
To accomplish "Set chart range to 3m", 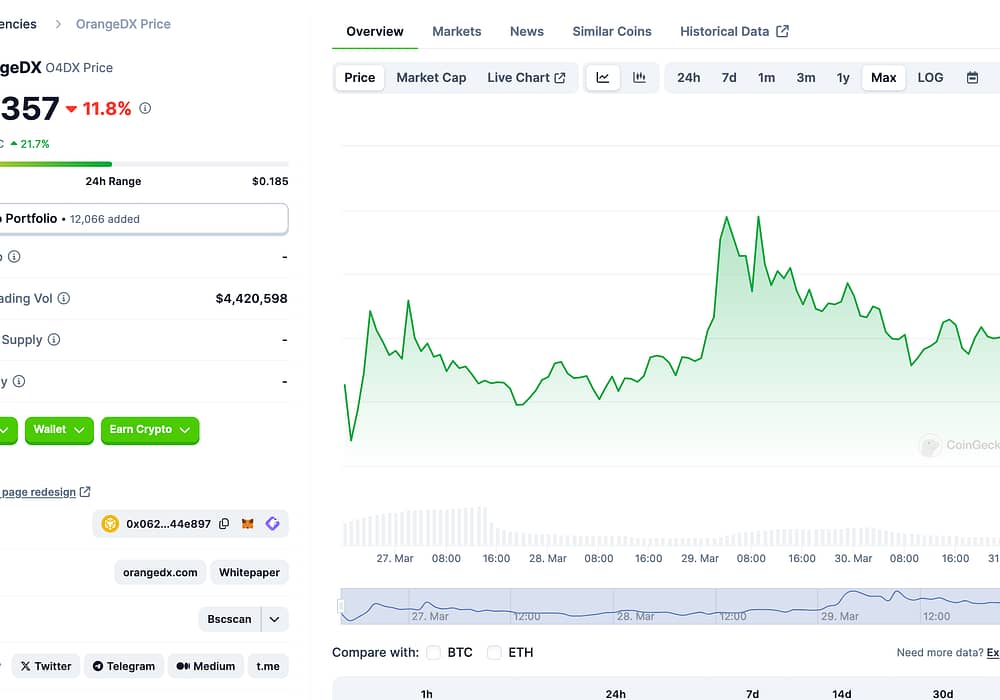I will 805,78.
